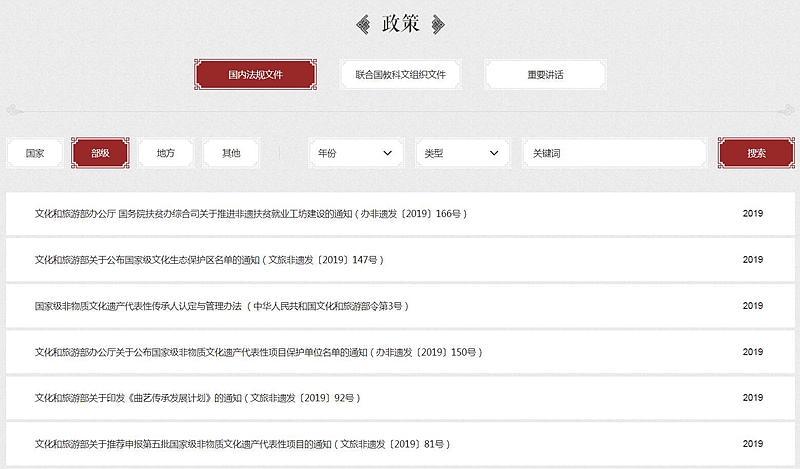800x469 pixels.
Task: Click year 2019 in the 150号 row
Action: click(x=753, y=352)
